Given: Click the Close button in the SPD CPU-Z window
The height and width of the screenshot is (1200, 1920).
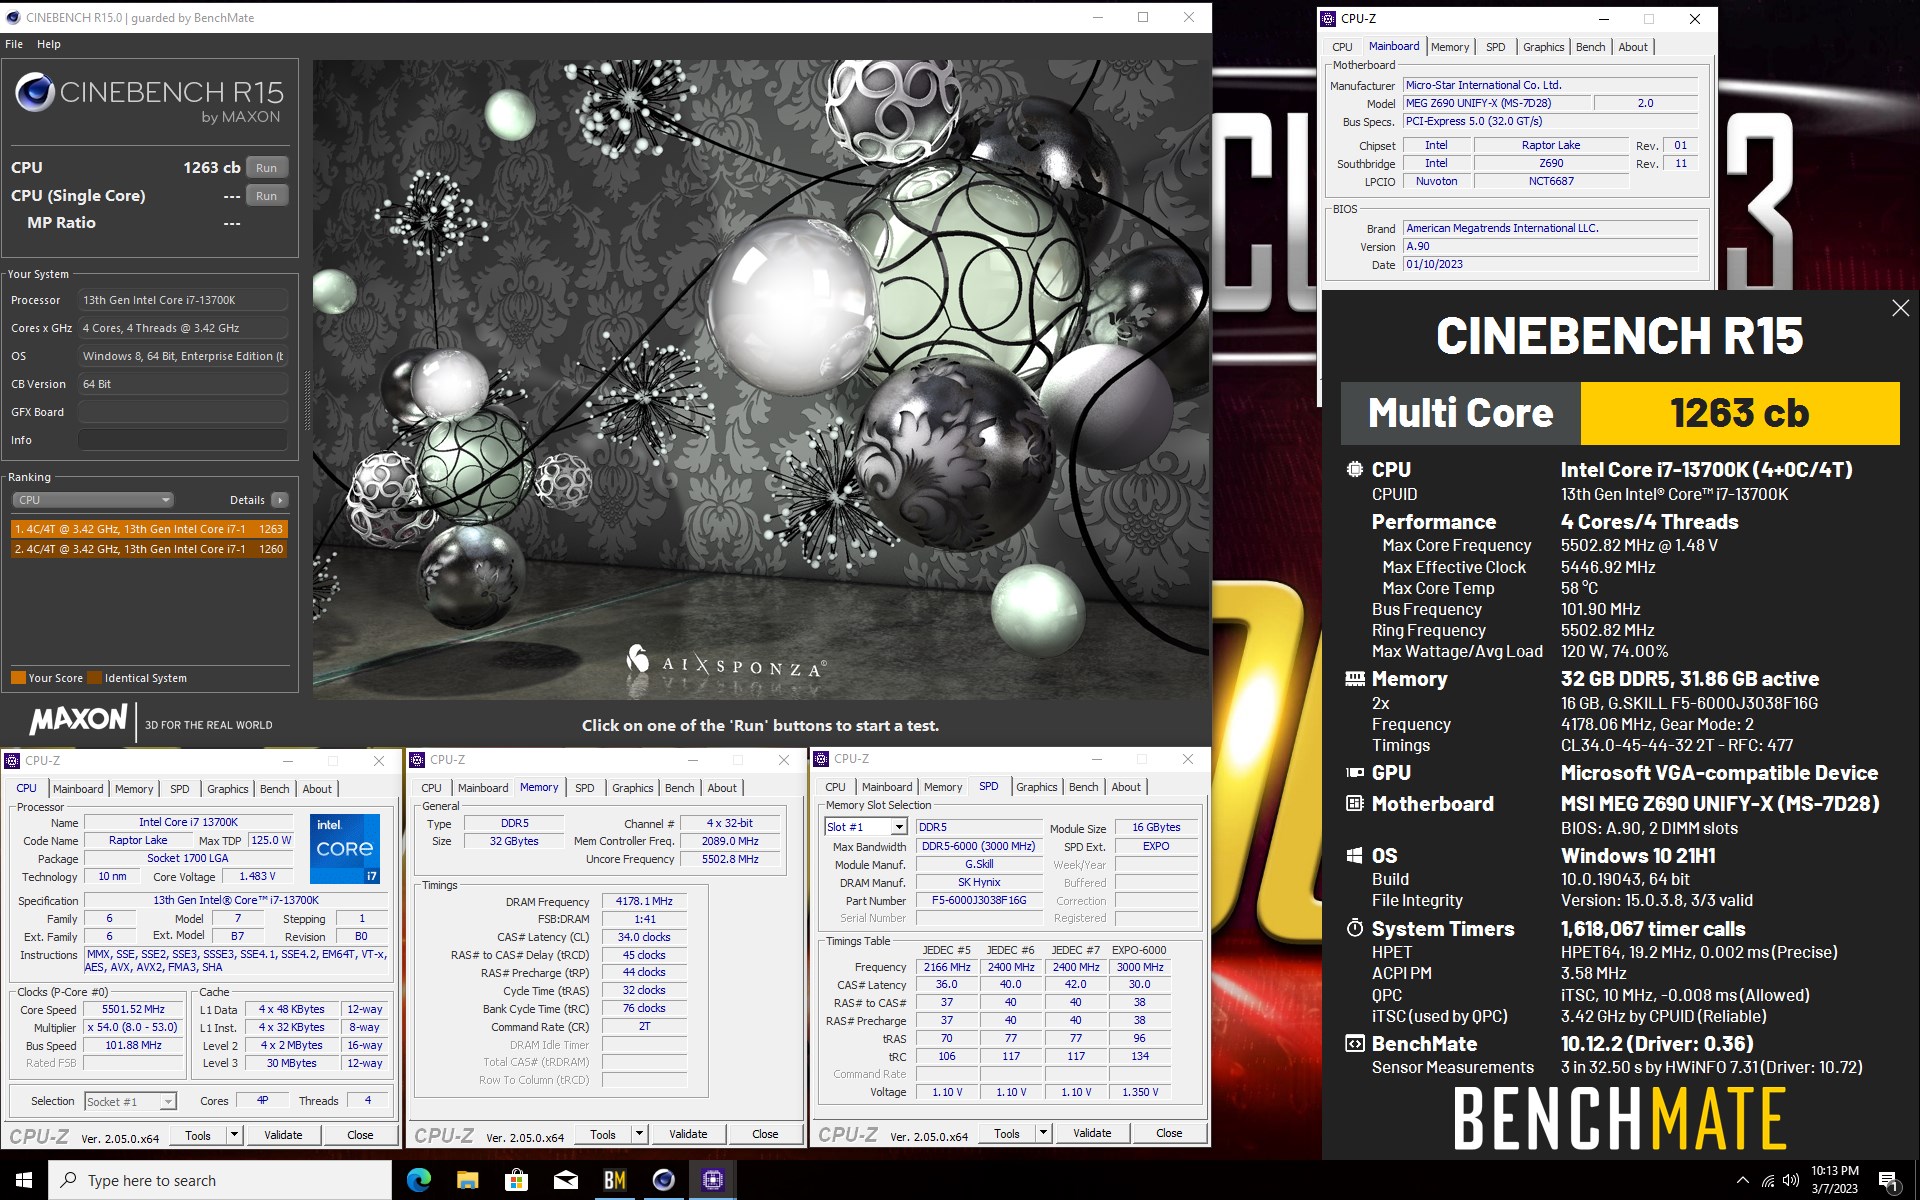Looking at the screenshot, I should pyautogui.click(x=1169, y=1133).
